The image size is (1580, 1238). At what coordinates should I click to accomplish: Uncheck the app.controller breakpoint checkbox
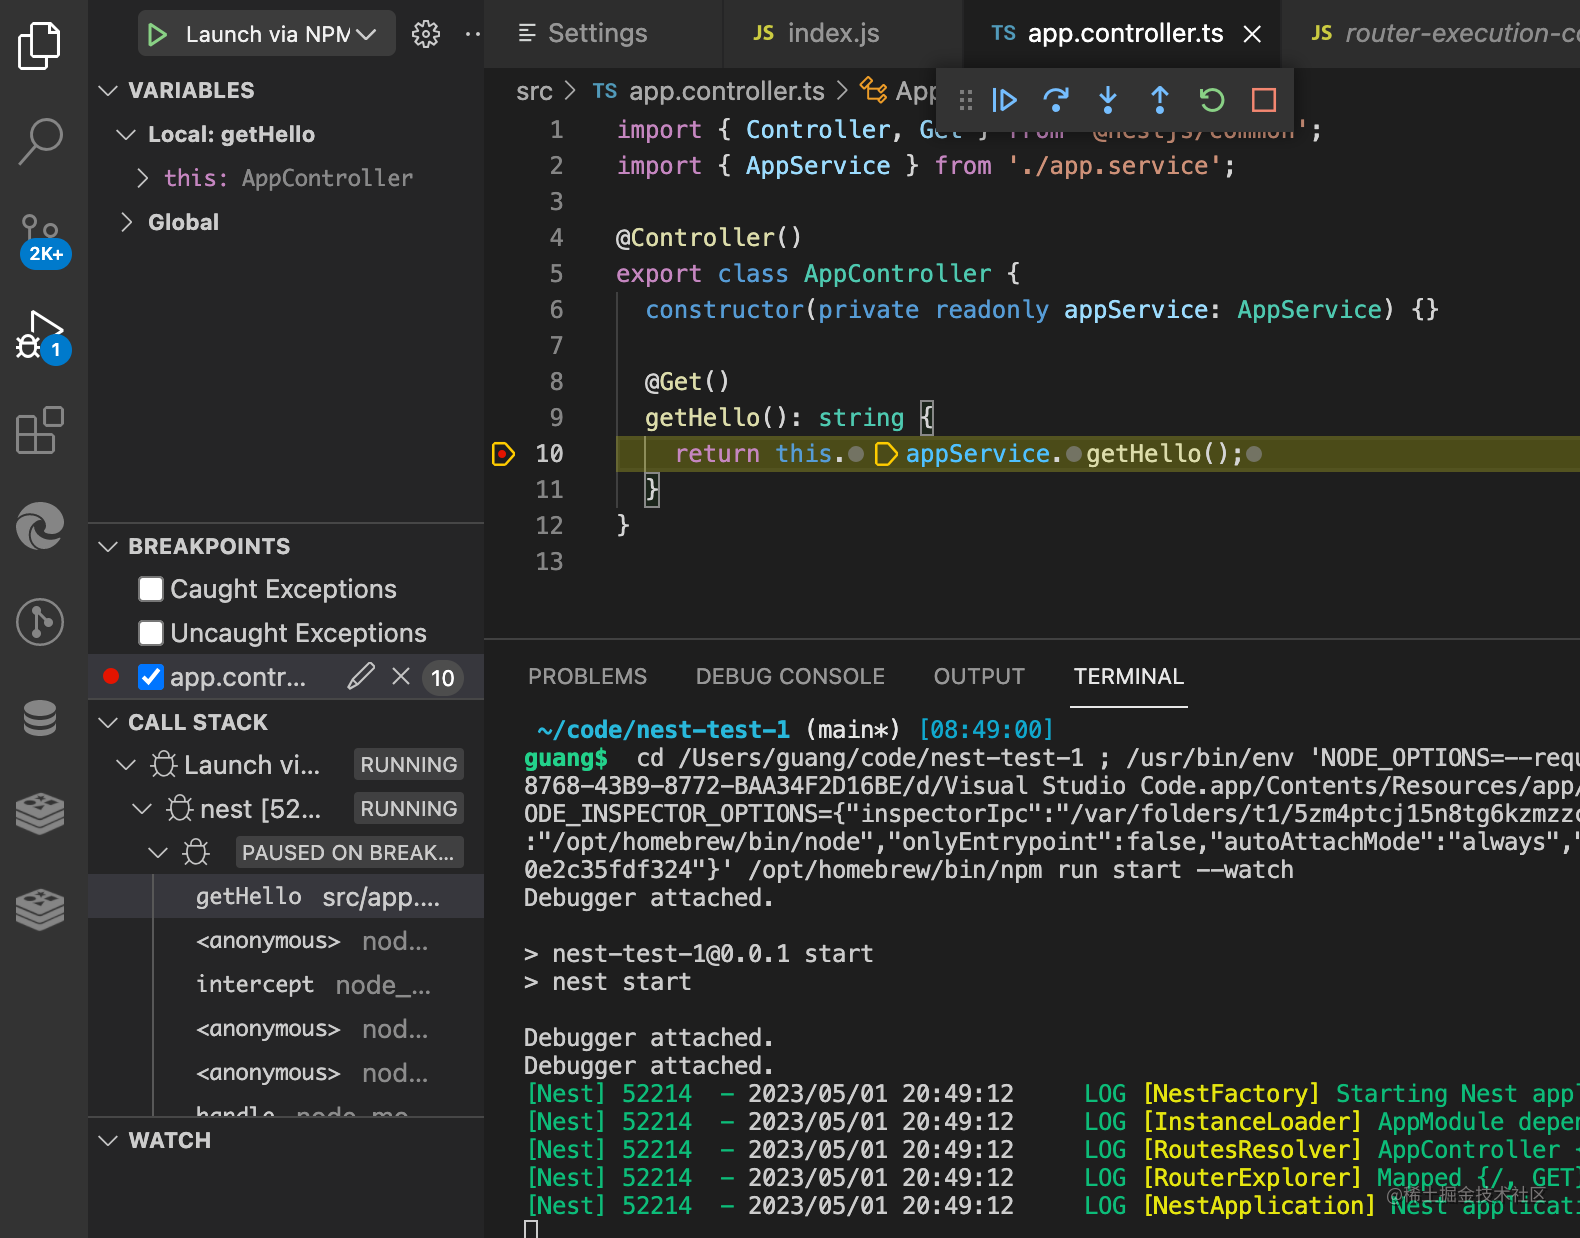pos(151,677)
